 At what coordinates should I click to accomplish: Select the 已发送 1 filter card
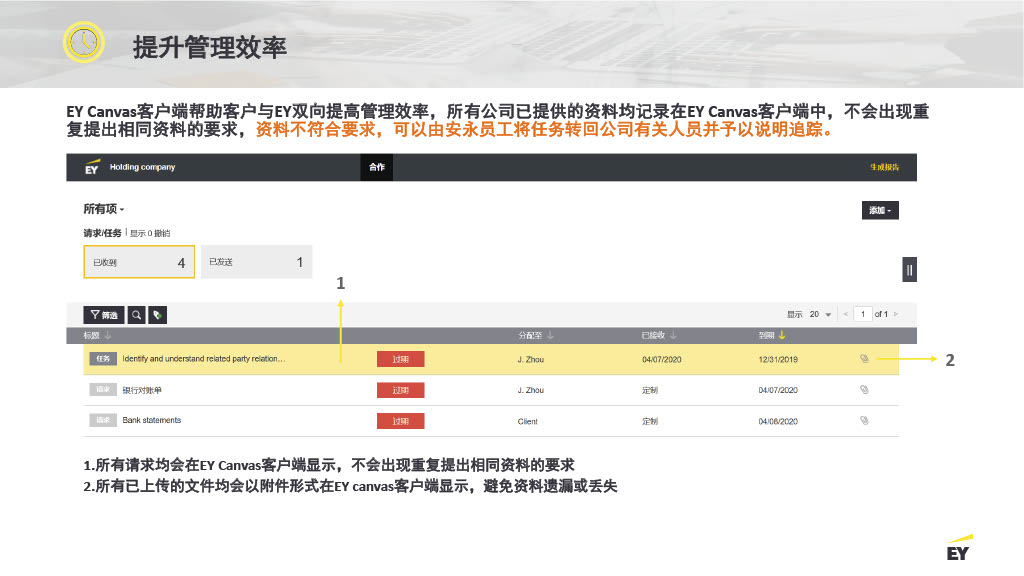tap(256, 262)
